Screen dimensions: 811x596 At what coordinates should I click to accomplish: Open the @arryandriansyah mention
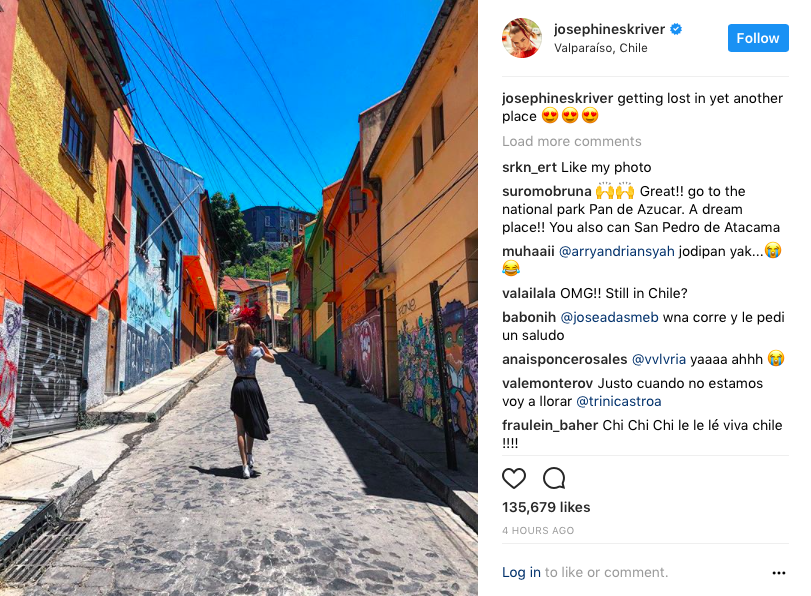coord(617,251)
